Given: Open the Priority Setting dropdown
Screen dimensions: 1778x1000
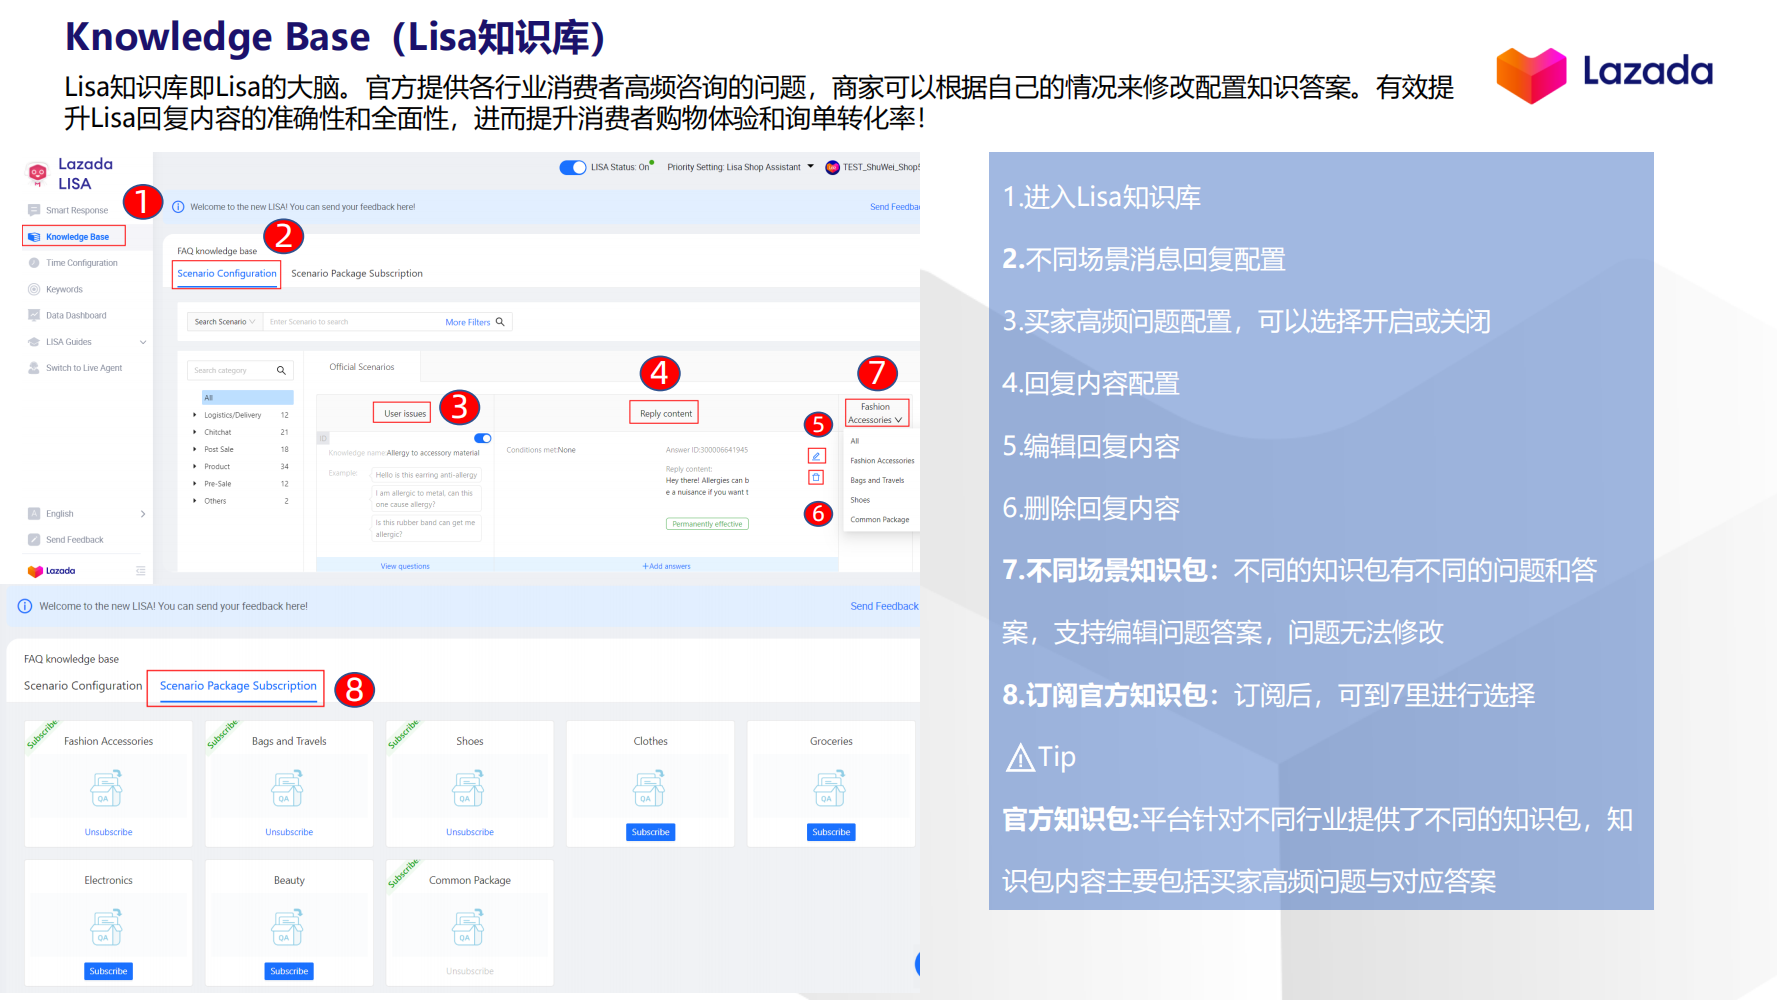Looking at the screenshot, I should pos(740,167).
